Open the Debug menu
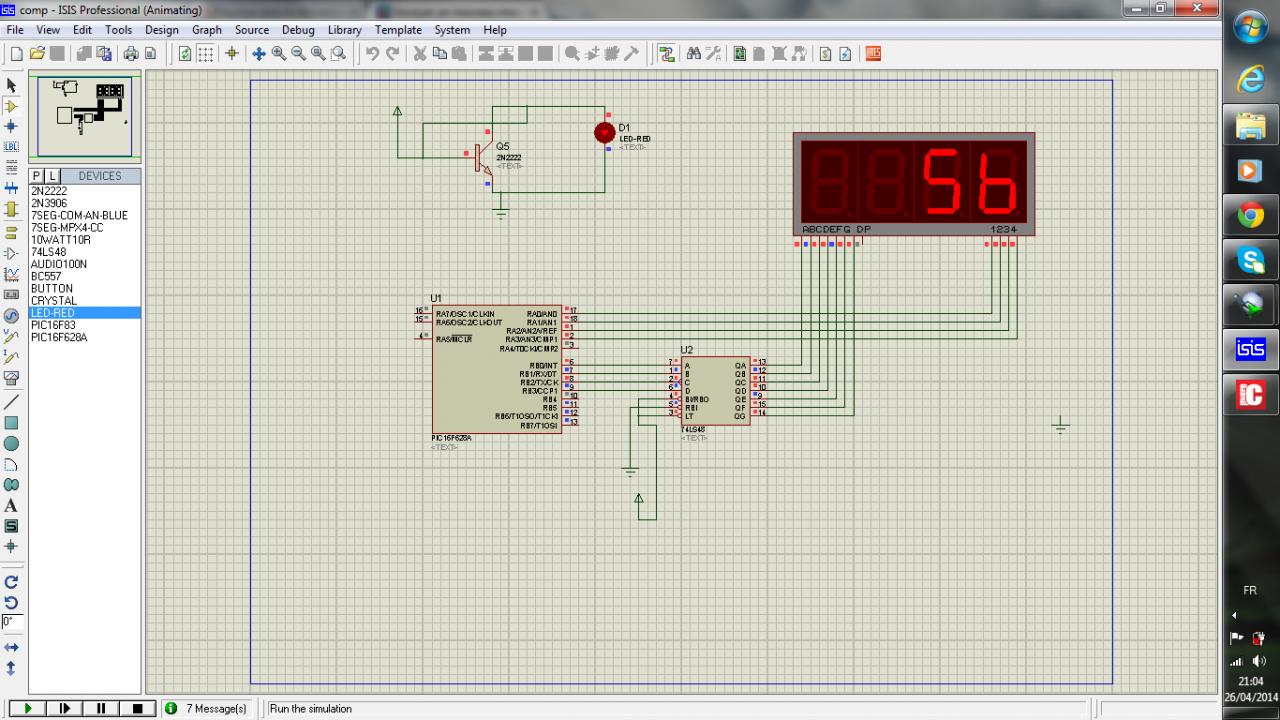Image resolution: width=1280 pixels, height=720 pixels. pos(298,30)
